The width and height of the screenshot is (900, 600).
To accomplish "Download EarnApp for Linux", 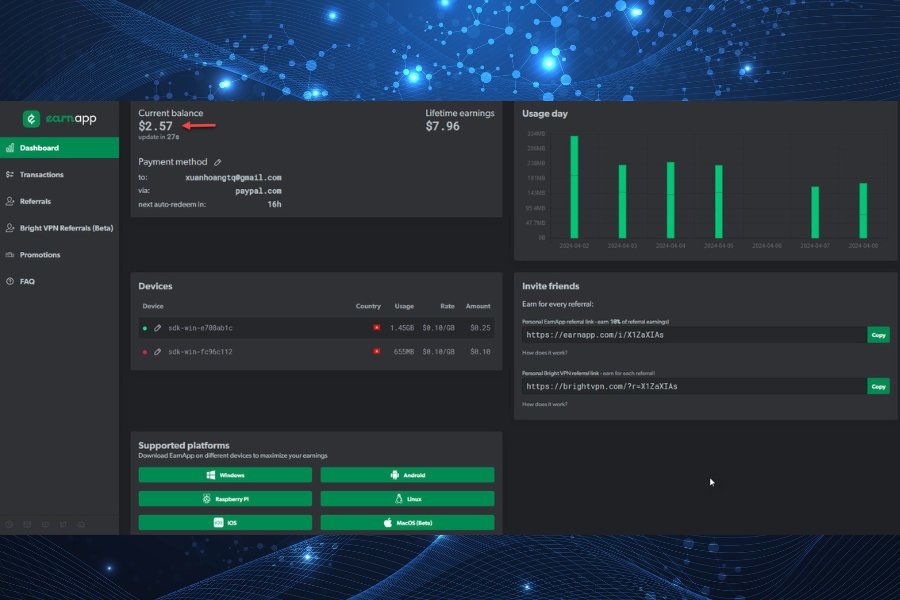I will point(407,499).
